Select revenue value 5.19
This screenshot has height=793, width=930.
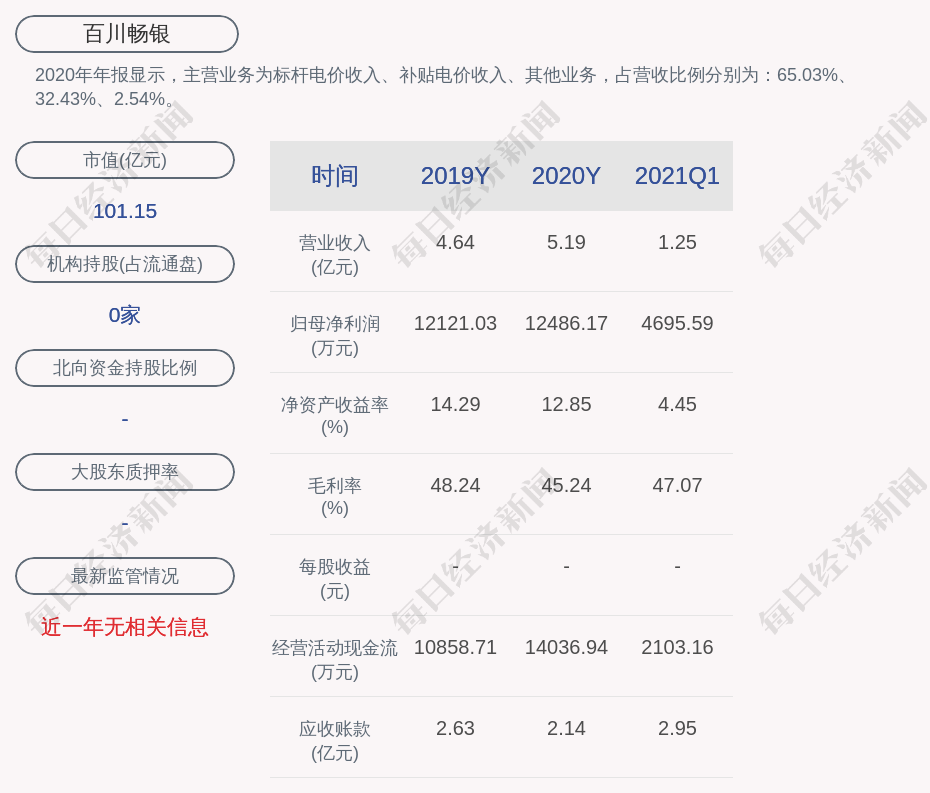(566, 243)
